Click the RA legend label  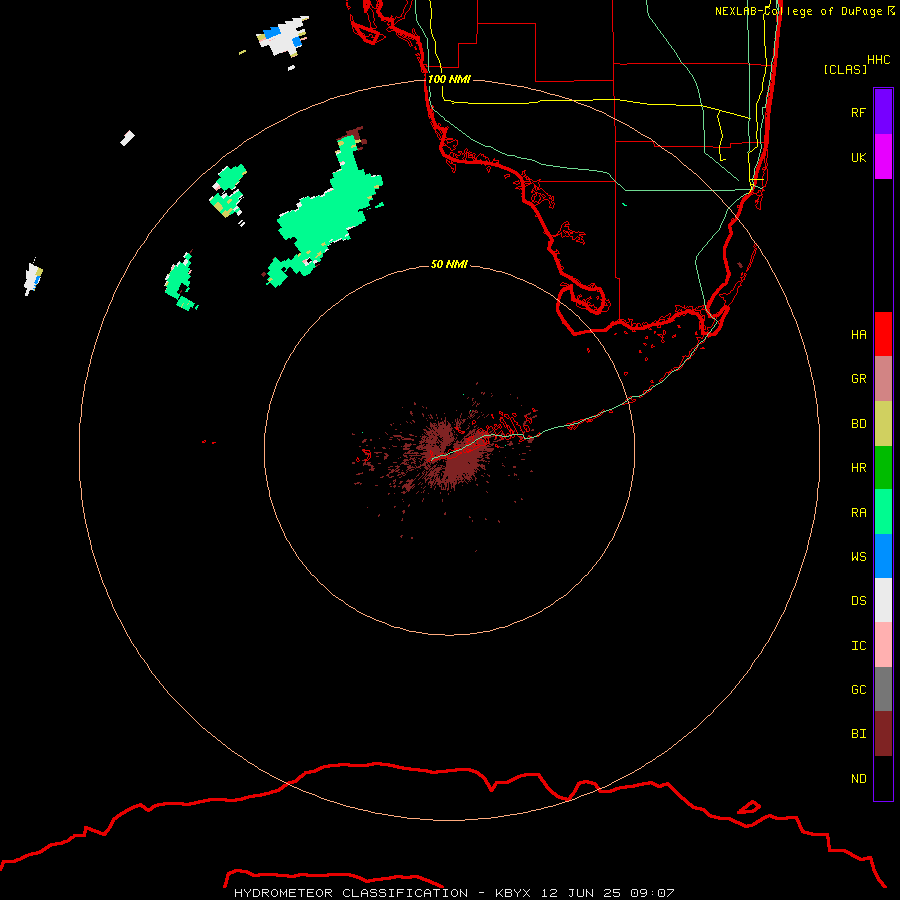pyautogui.click(x=858, y=513)
